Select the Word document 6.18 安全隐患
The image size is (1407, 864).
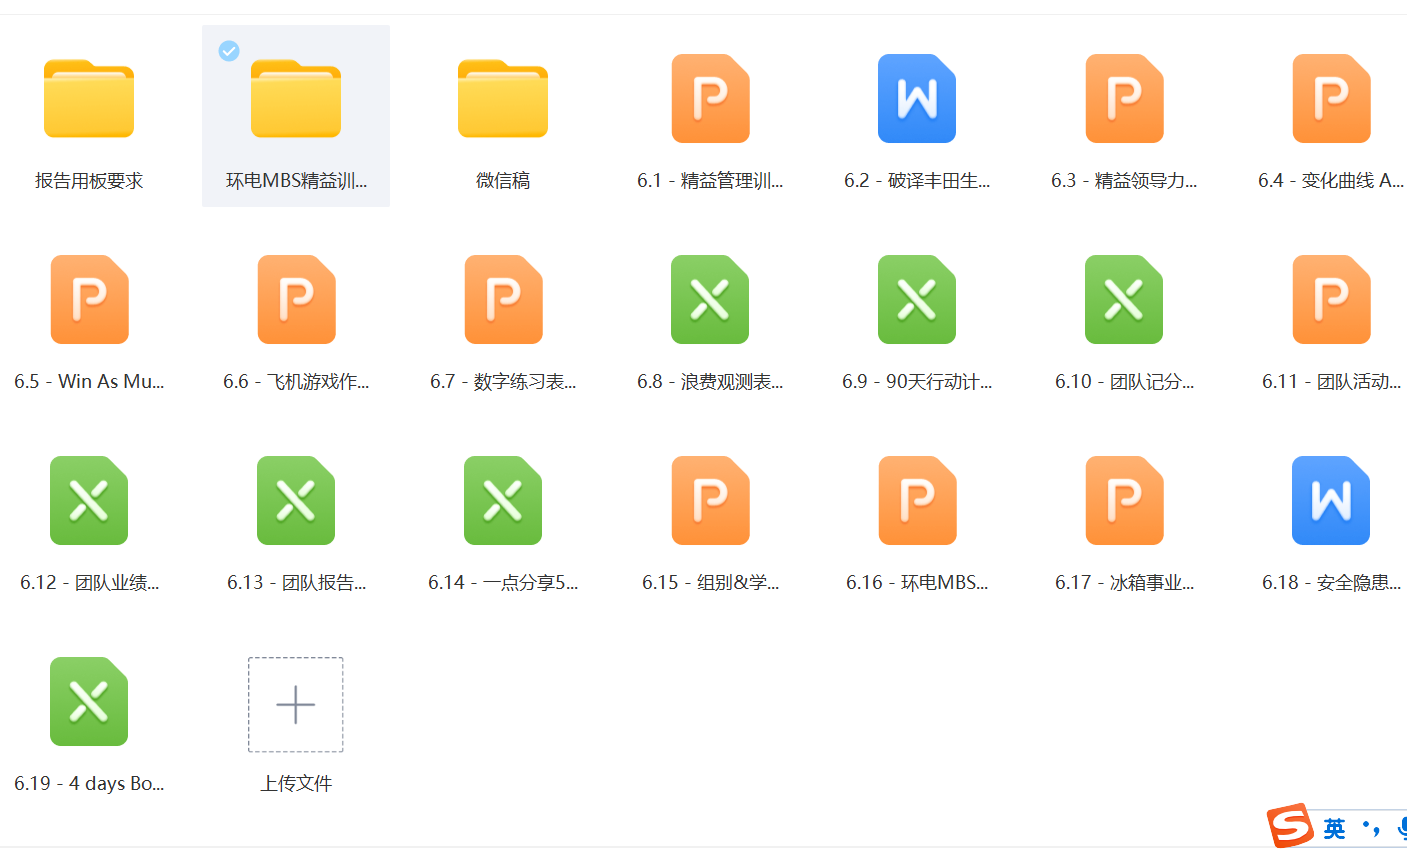pyautogui.click(x=1330, y=500)
